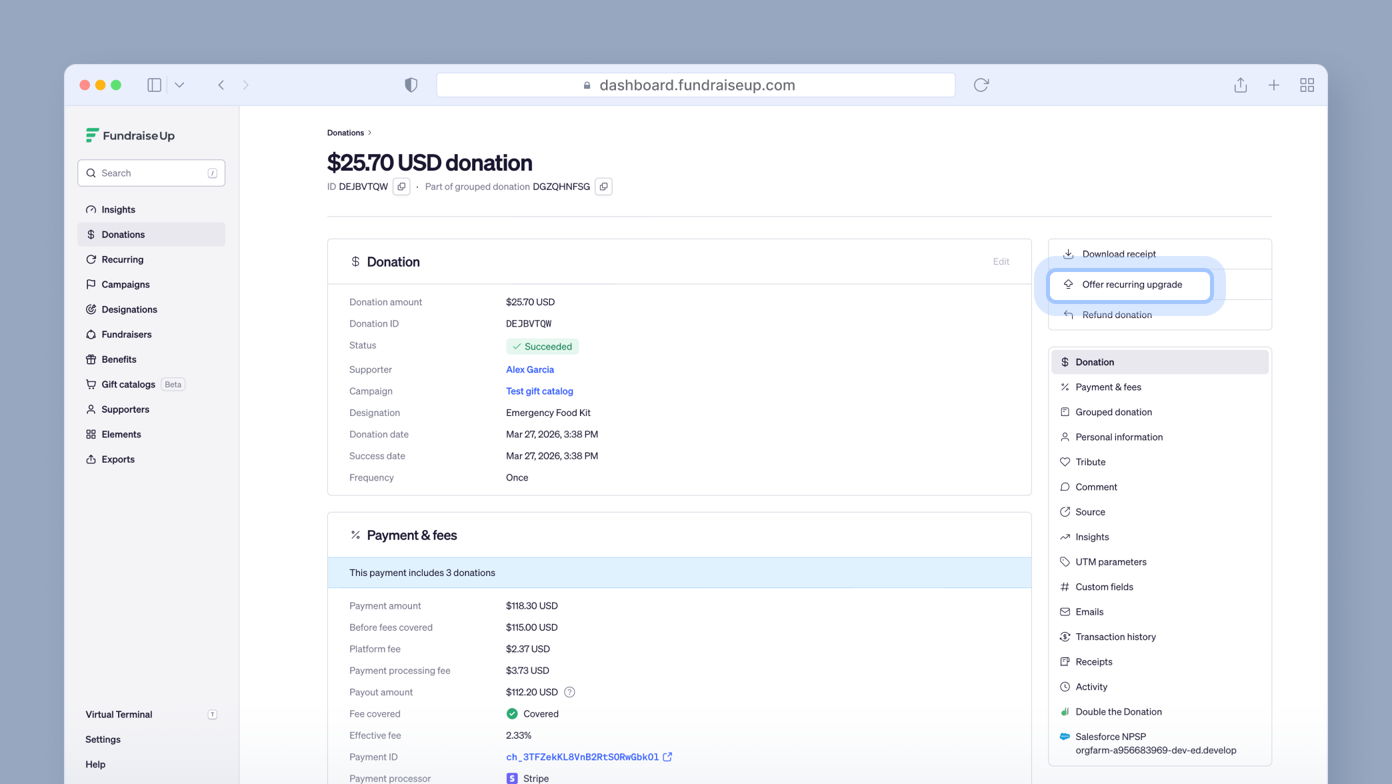Click the Fundraise Up logo
Image resolution: width=1392 pixels, height=784 pixels.
coord(130,135)
